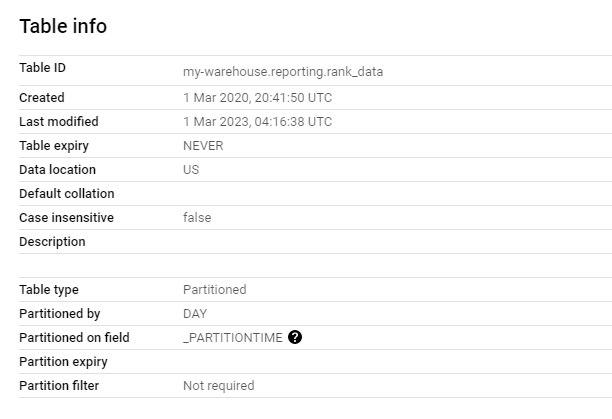Click the false value for Case insensitive
Screen dimensions: 612x419
pyautogui.click(x=197, y=217)
